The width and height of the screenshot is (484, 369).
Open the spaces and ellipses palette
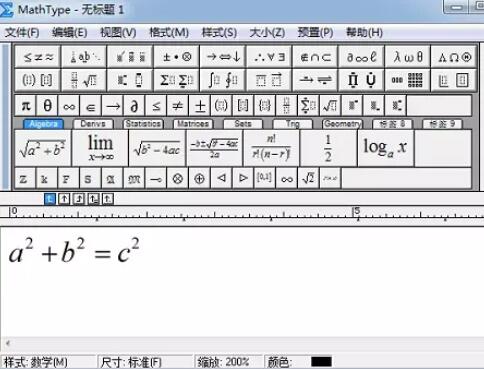pyautogui.click(x=84, y=57)
